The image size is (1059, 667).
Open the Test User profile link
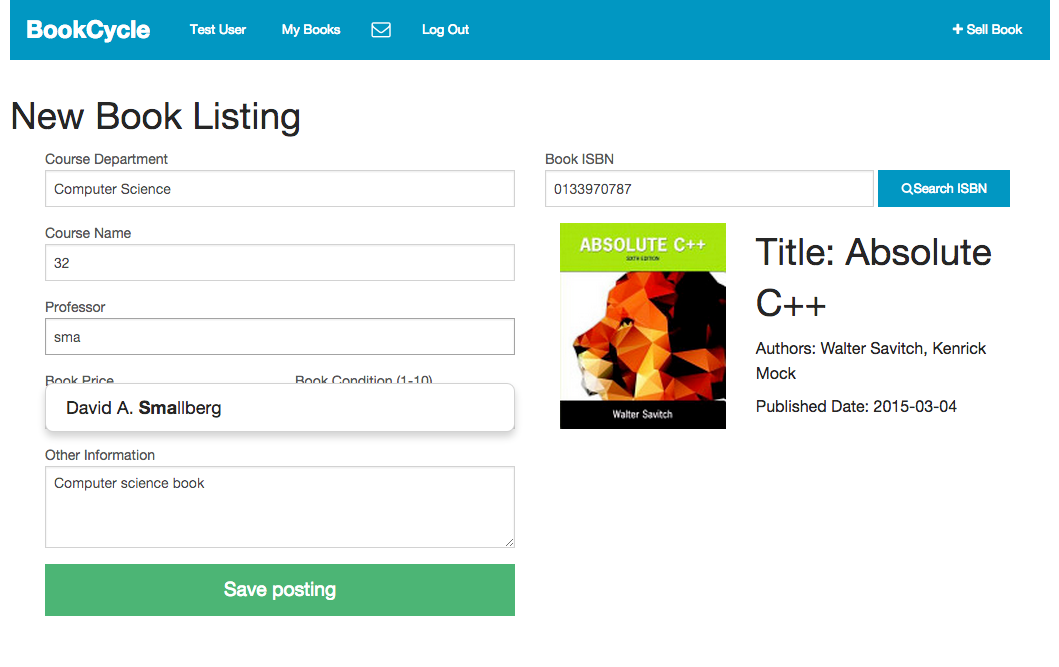pos(217,30)
